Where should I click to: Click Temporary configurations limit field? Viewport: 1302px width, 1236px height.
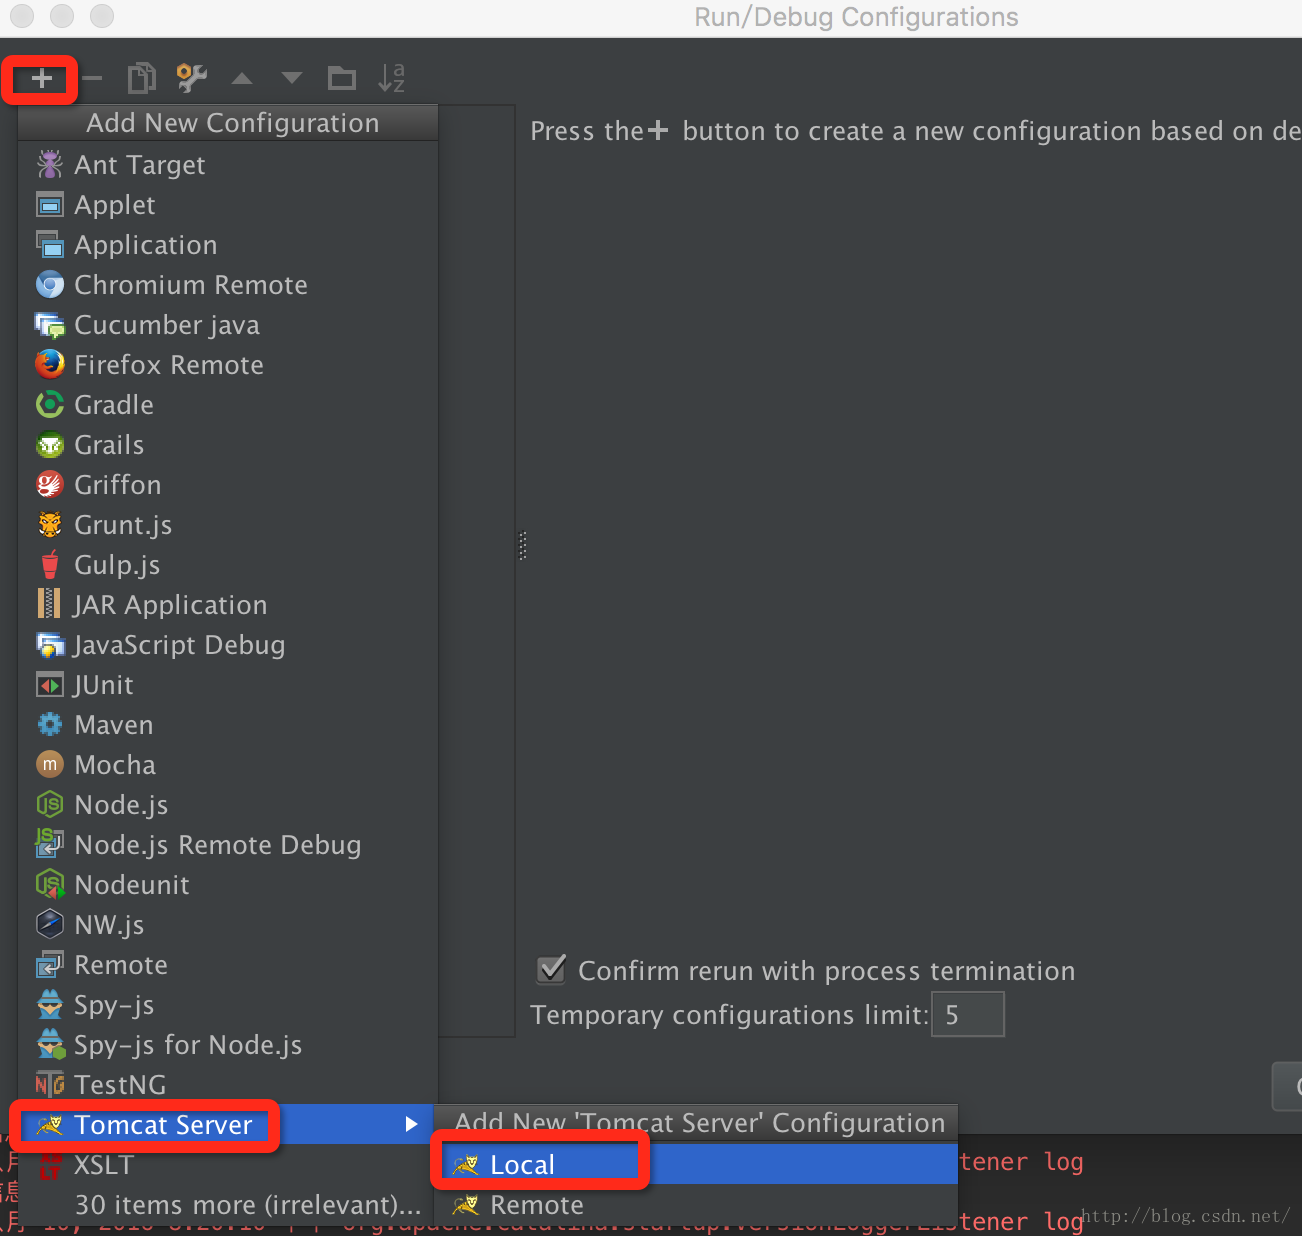(x=967, y=1014)
